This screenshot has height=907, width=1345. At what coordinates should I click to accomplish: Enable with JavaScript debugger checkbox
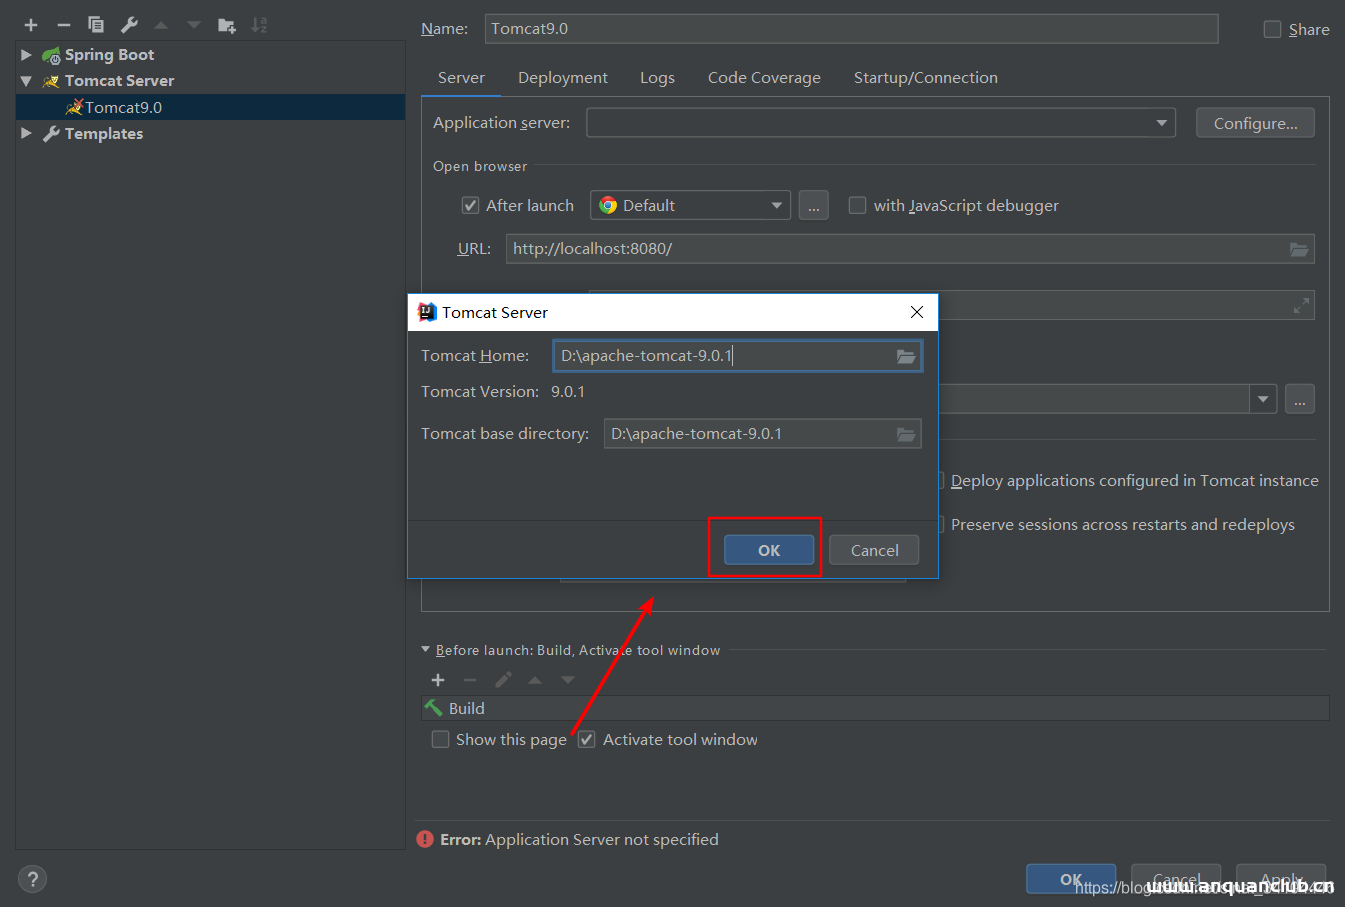[x=857, y=206]
